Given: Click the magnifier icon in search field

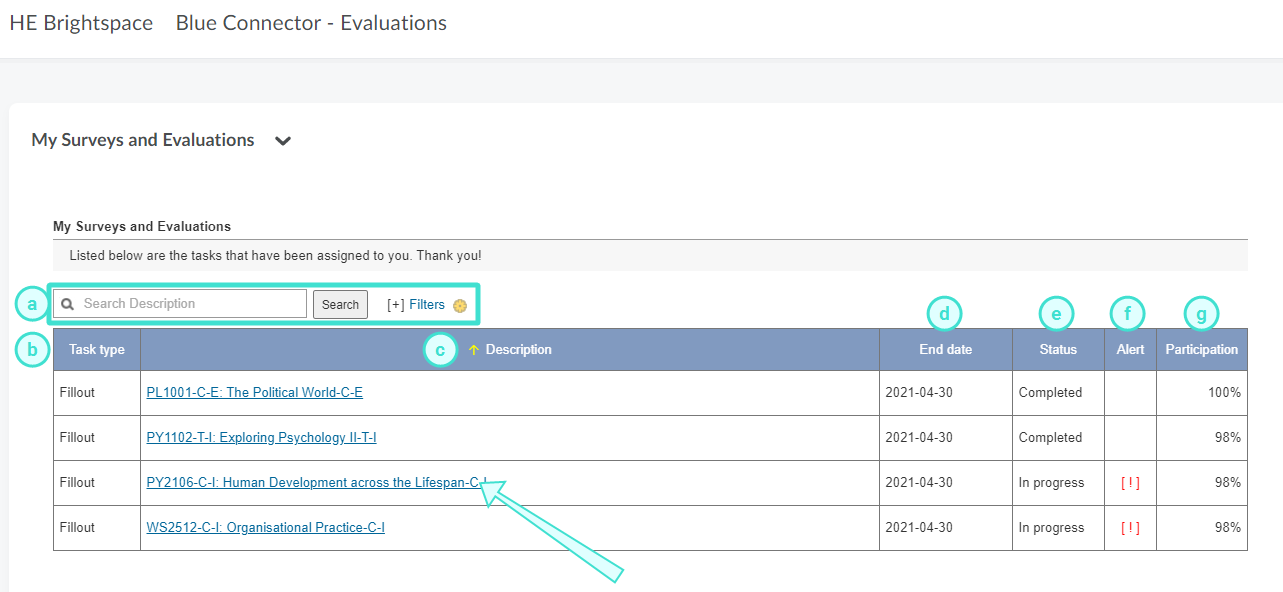Looking at the screenshot, I should coord(67,304).
